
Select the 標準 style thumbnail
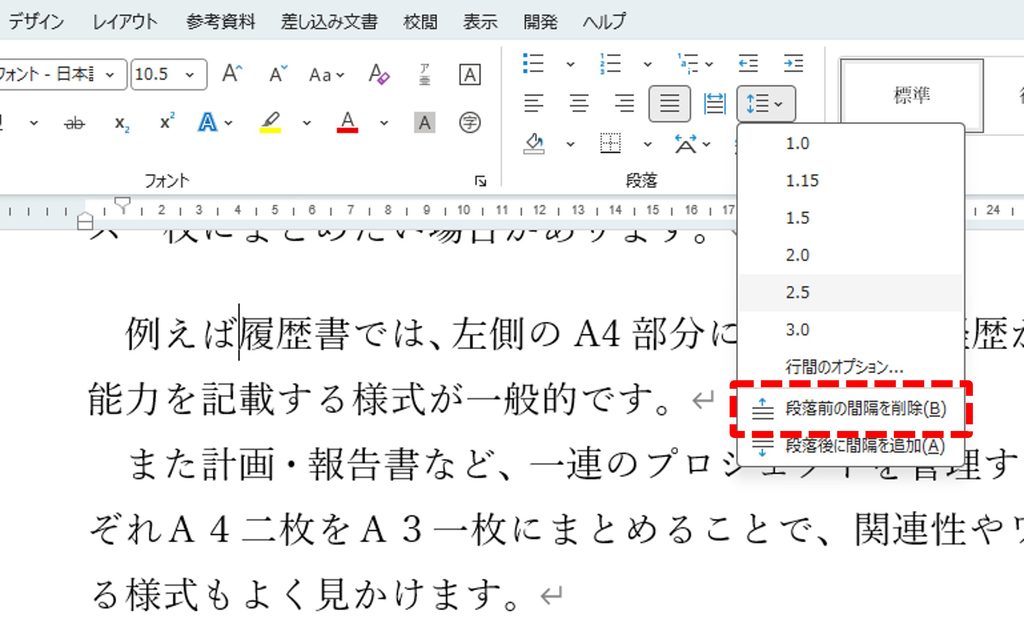pos(912,95)
